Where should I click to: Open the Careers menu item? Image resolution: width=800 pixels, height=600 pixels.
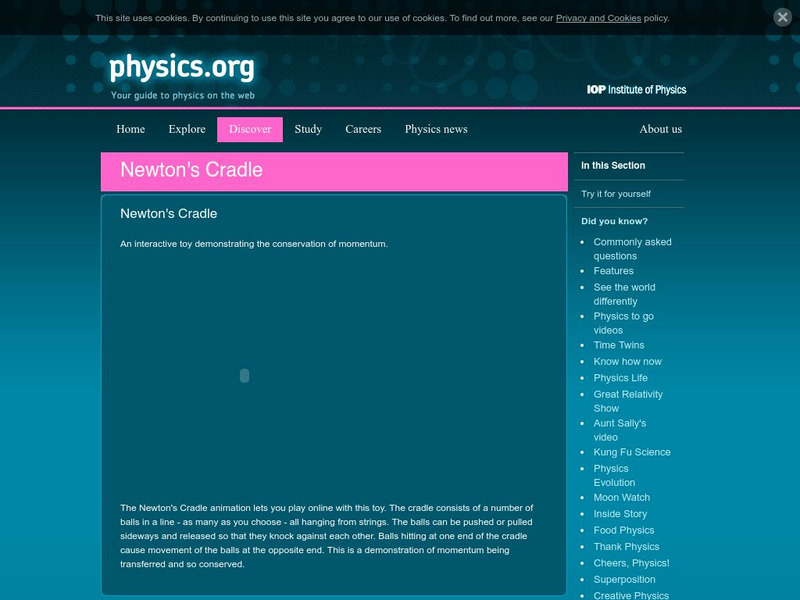tap(363, 129)
